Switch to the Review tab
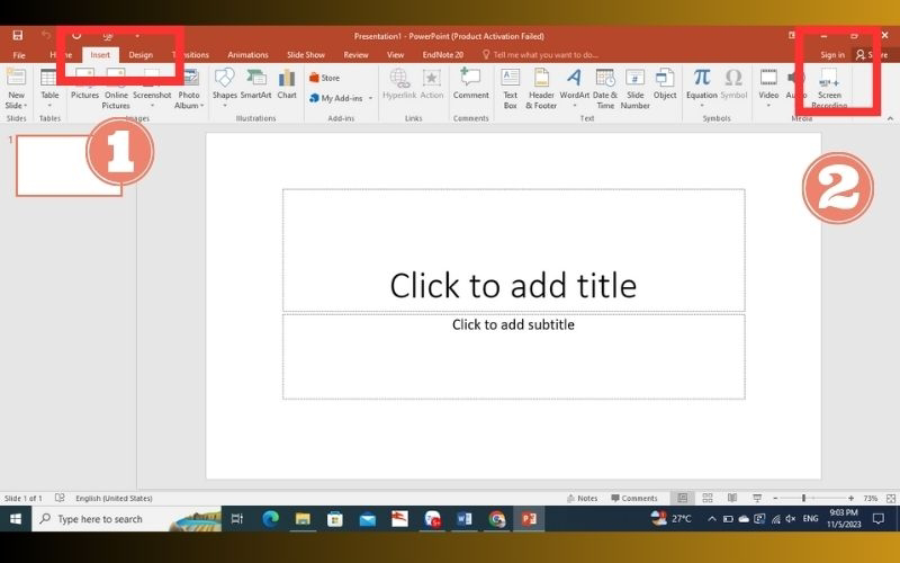The height and width of the screenshot is (563, 900). tap(356, 55)
